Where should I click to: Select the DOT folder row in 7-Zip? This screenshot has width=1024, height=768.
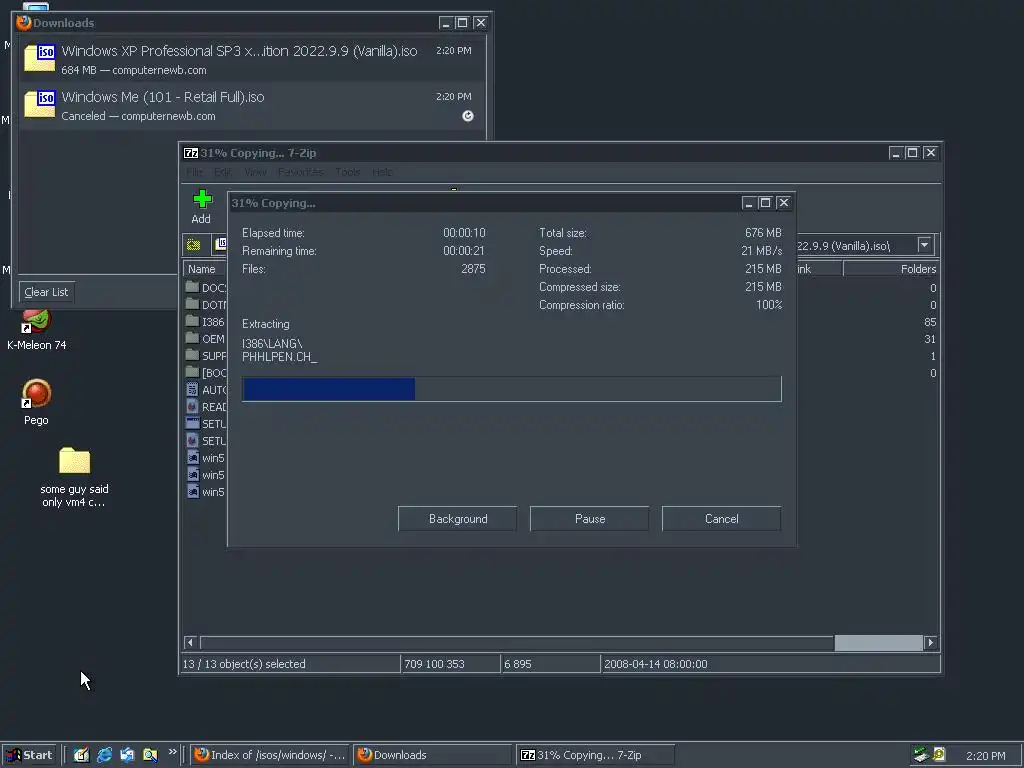coord(206,304)
